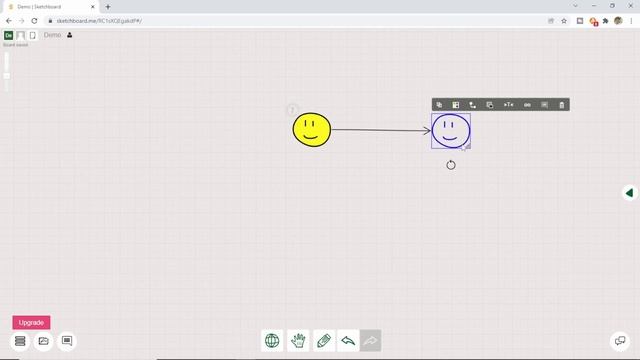Bookmark the page with star icon

(564, 21)
